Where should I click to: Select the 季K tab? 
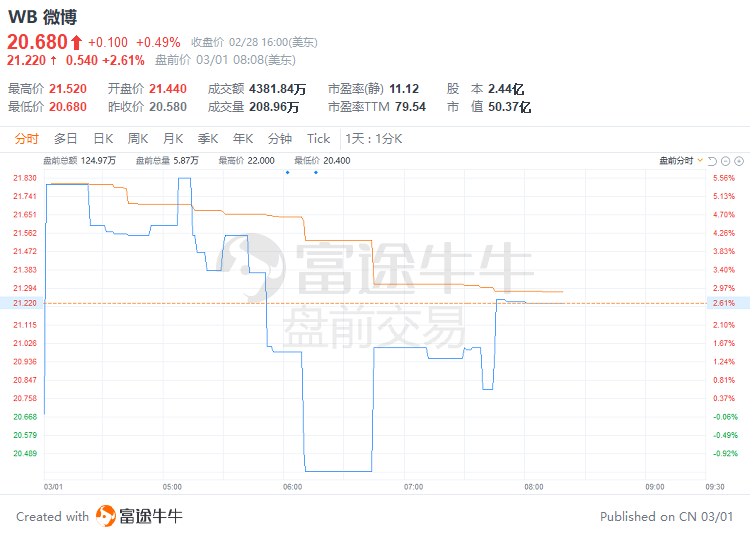pos(208,139)
